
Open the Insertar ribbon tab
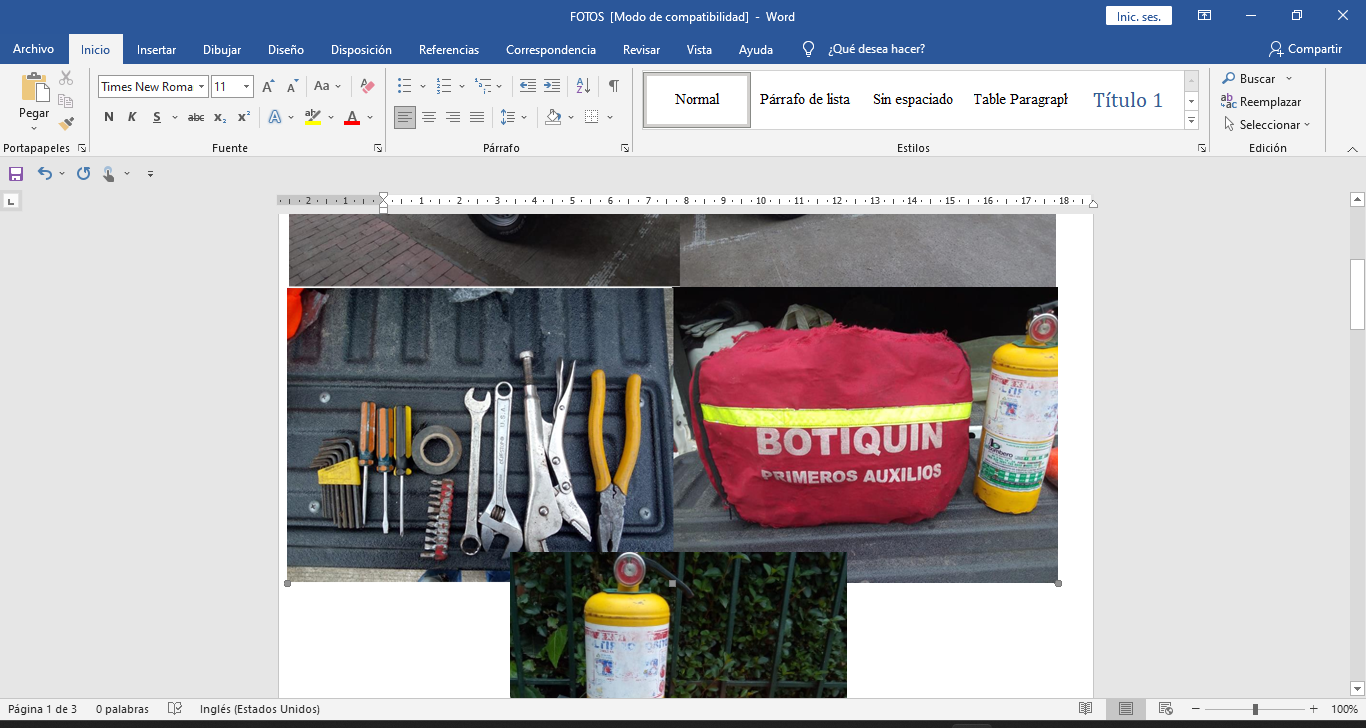(x=156, y=49)
